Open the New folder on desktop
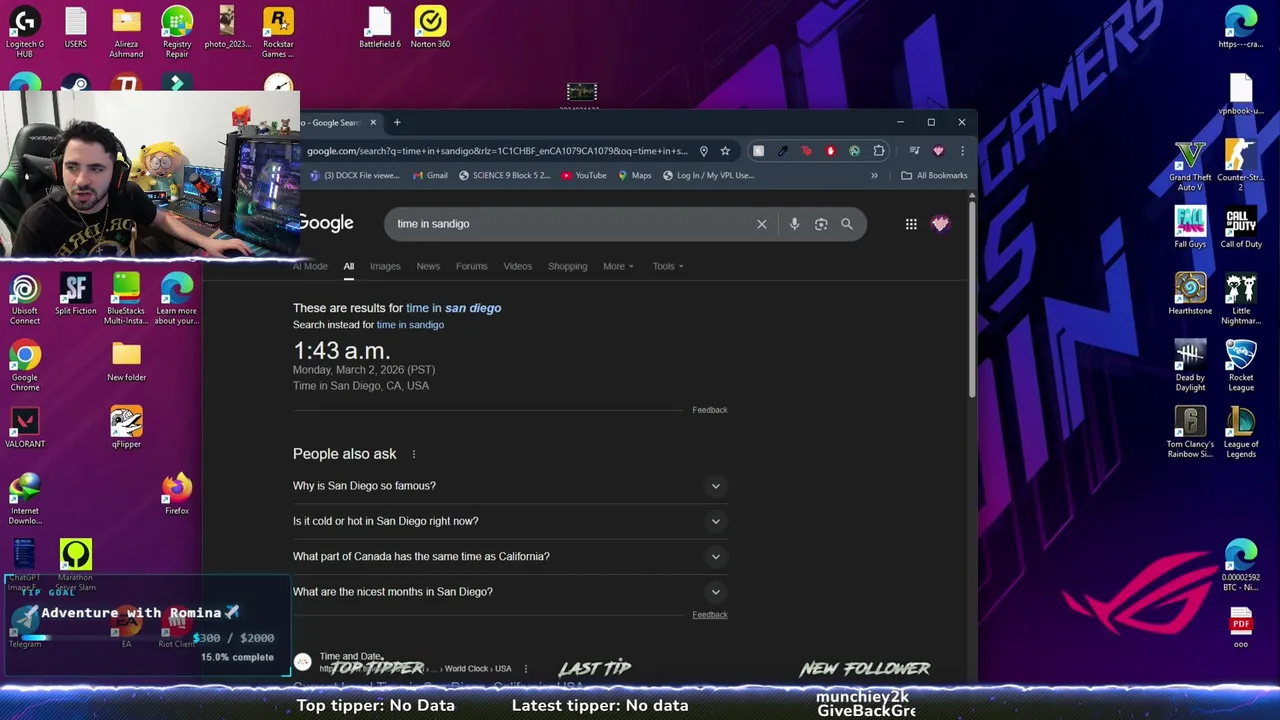The width and height of the screenshot is (1280, 720). [x=126, y=362]
